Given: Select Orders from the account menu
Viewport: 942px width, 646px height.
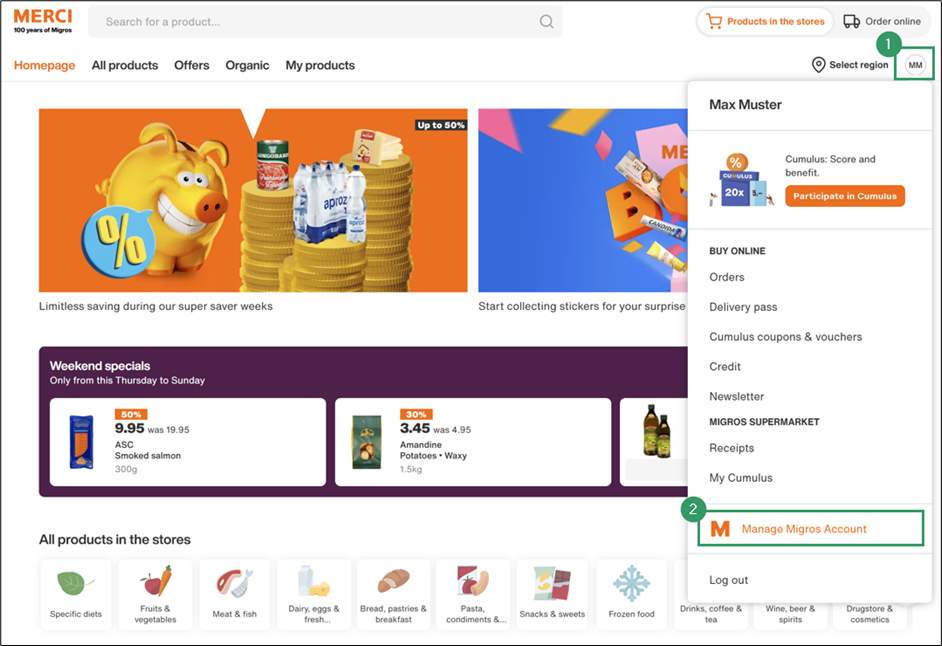Looking at the screenshot, I should 727,277.
